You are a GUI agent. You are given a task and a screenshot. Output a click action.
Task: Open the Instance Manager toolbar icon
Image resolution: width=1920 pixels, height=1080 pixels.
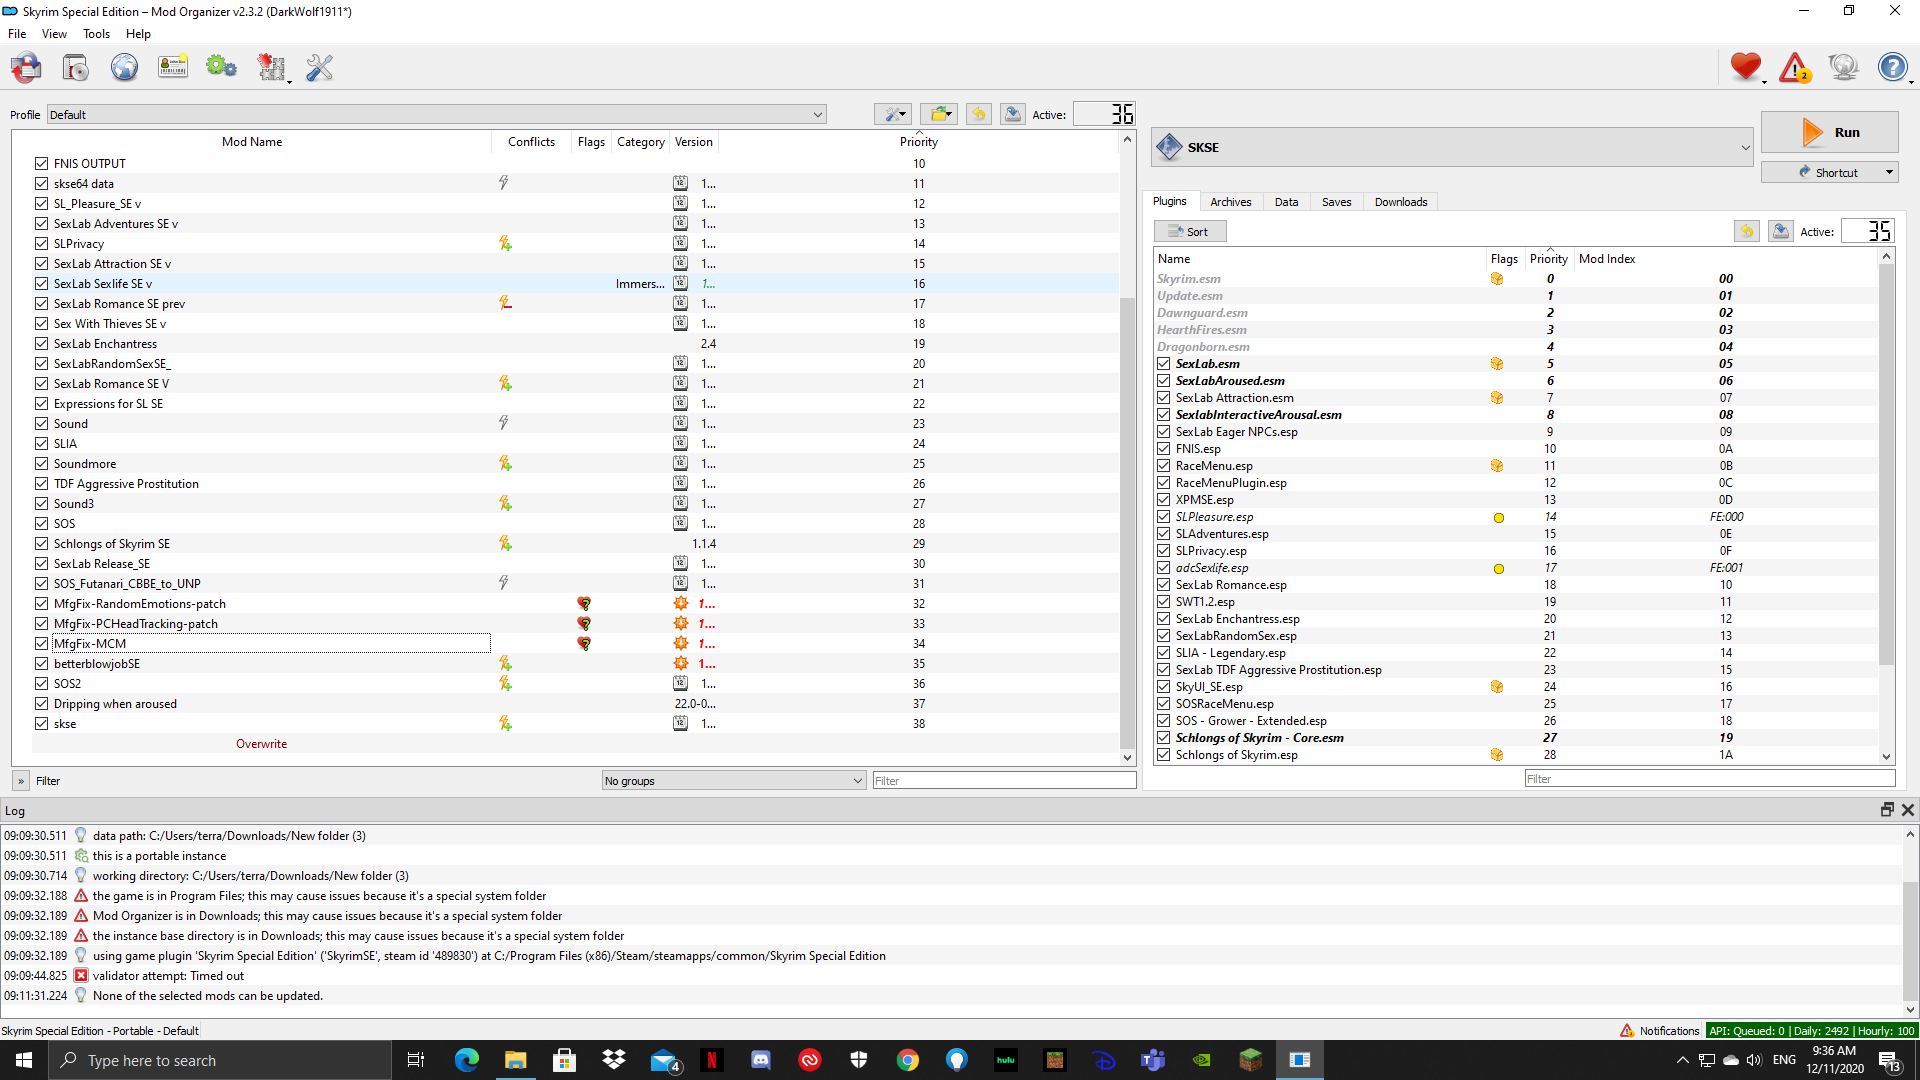(x=26, y=68)
